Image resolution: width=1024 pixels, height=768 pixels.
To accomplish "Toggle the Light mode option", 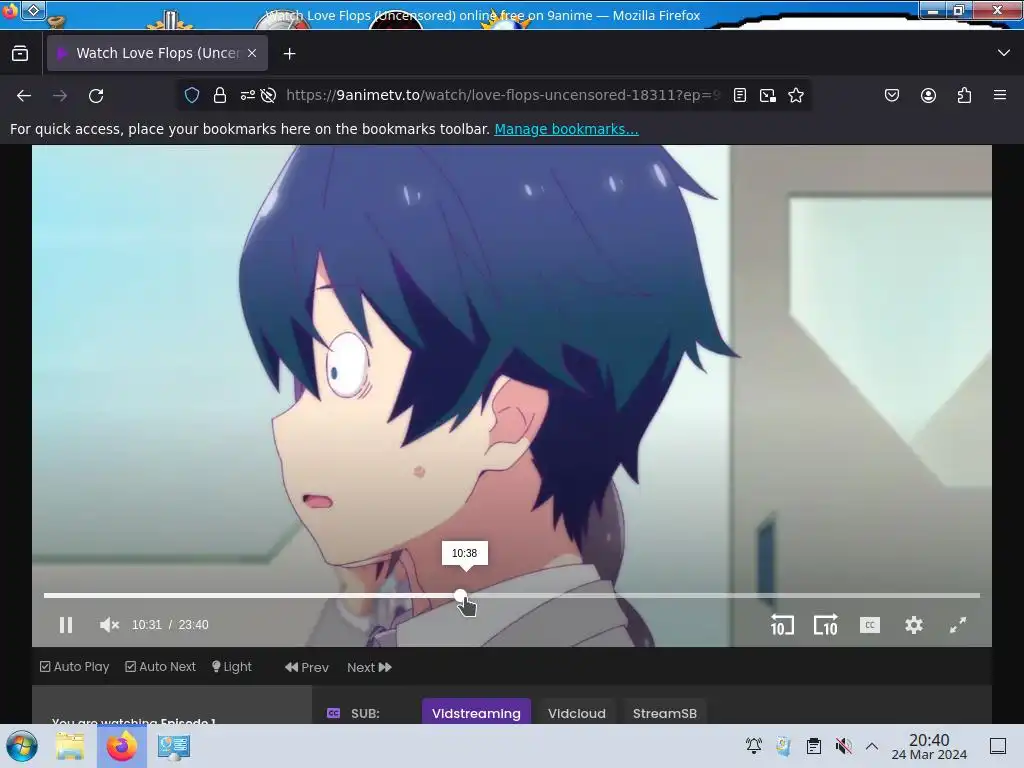I will (x=231, y=667).
